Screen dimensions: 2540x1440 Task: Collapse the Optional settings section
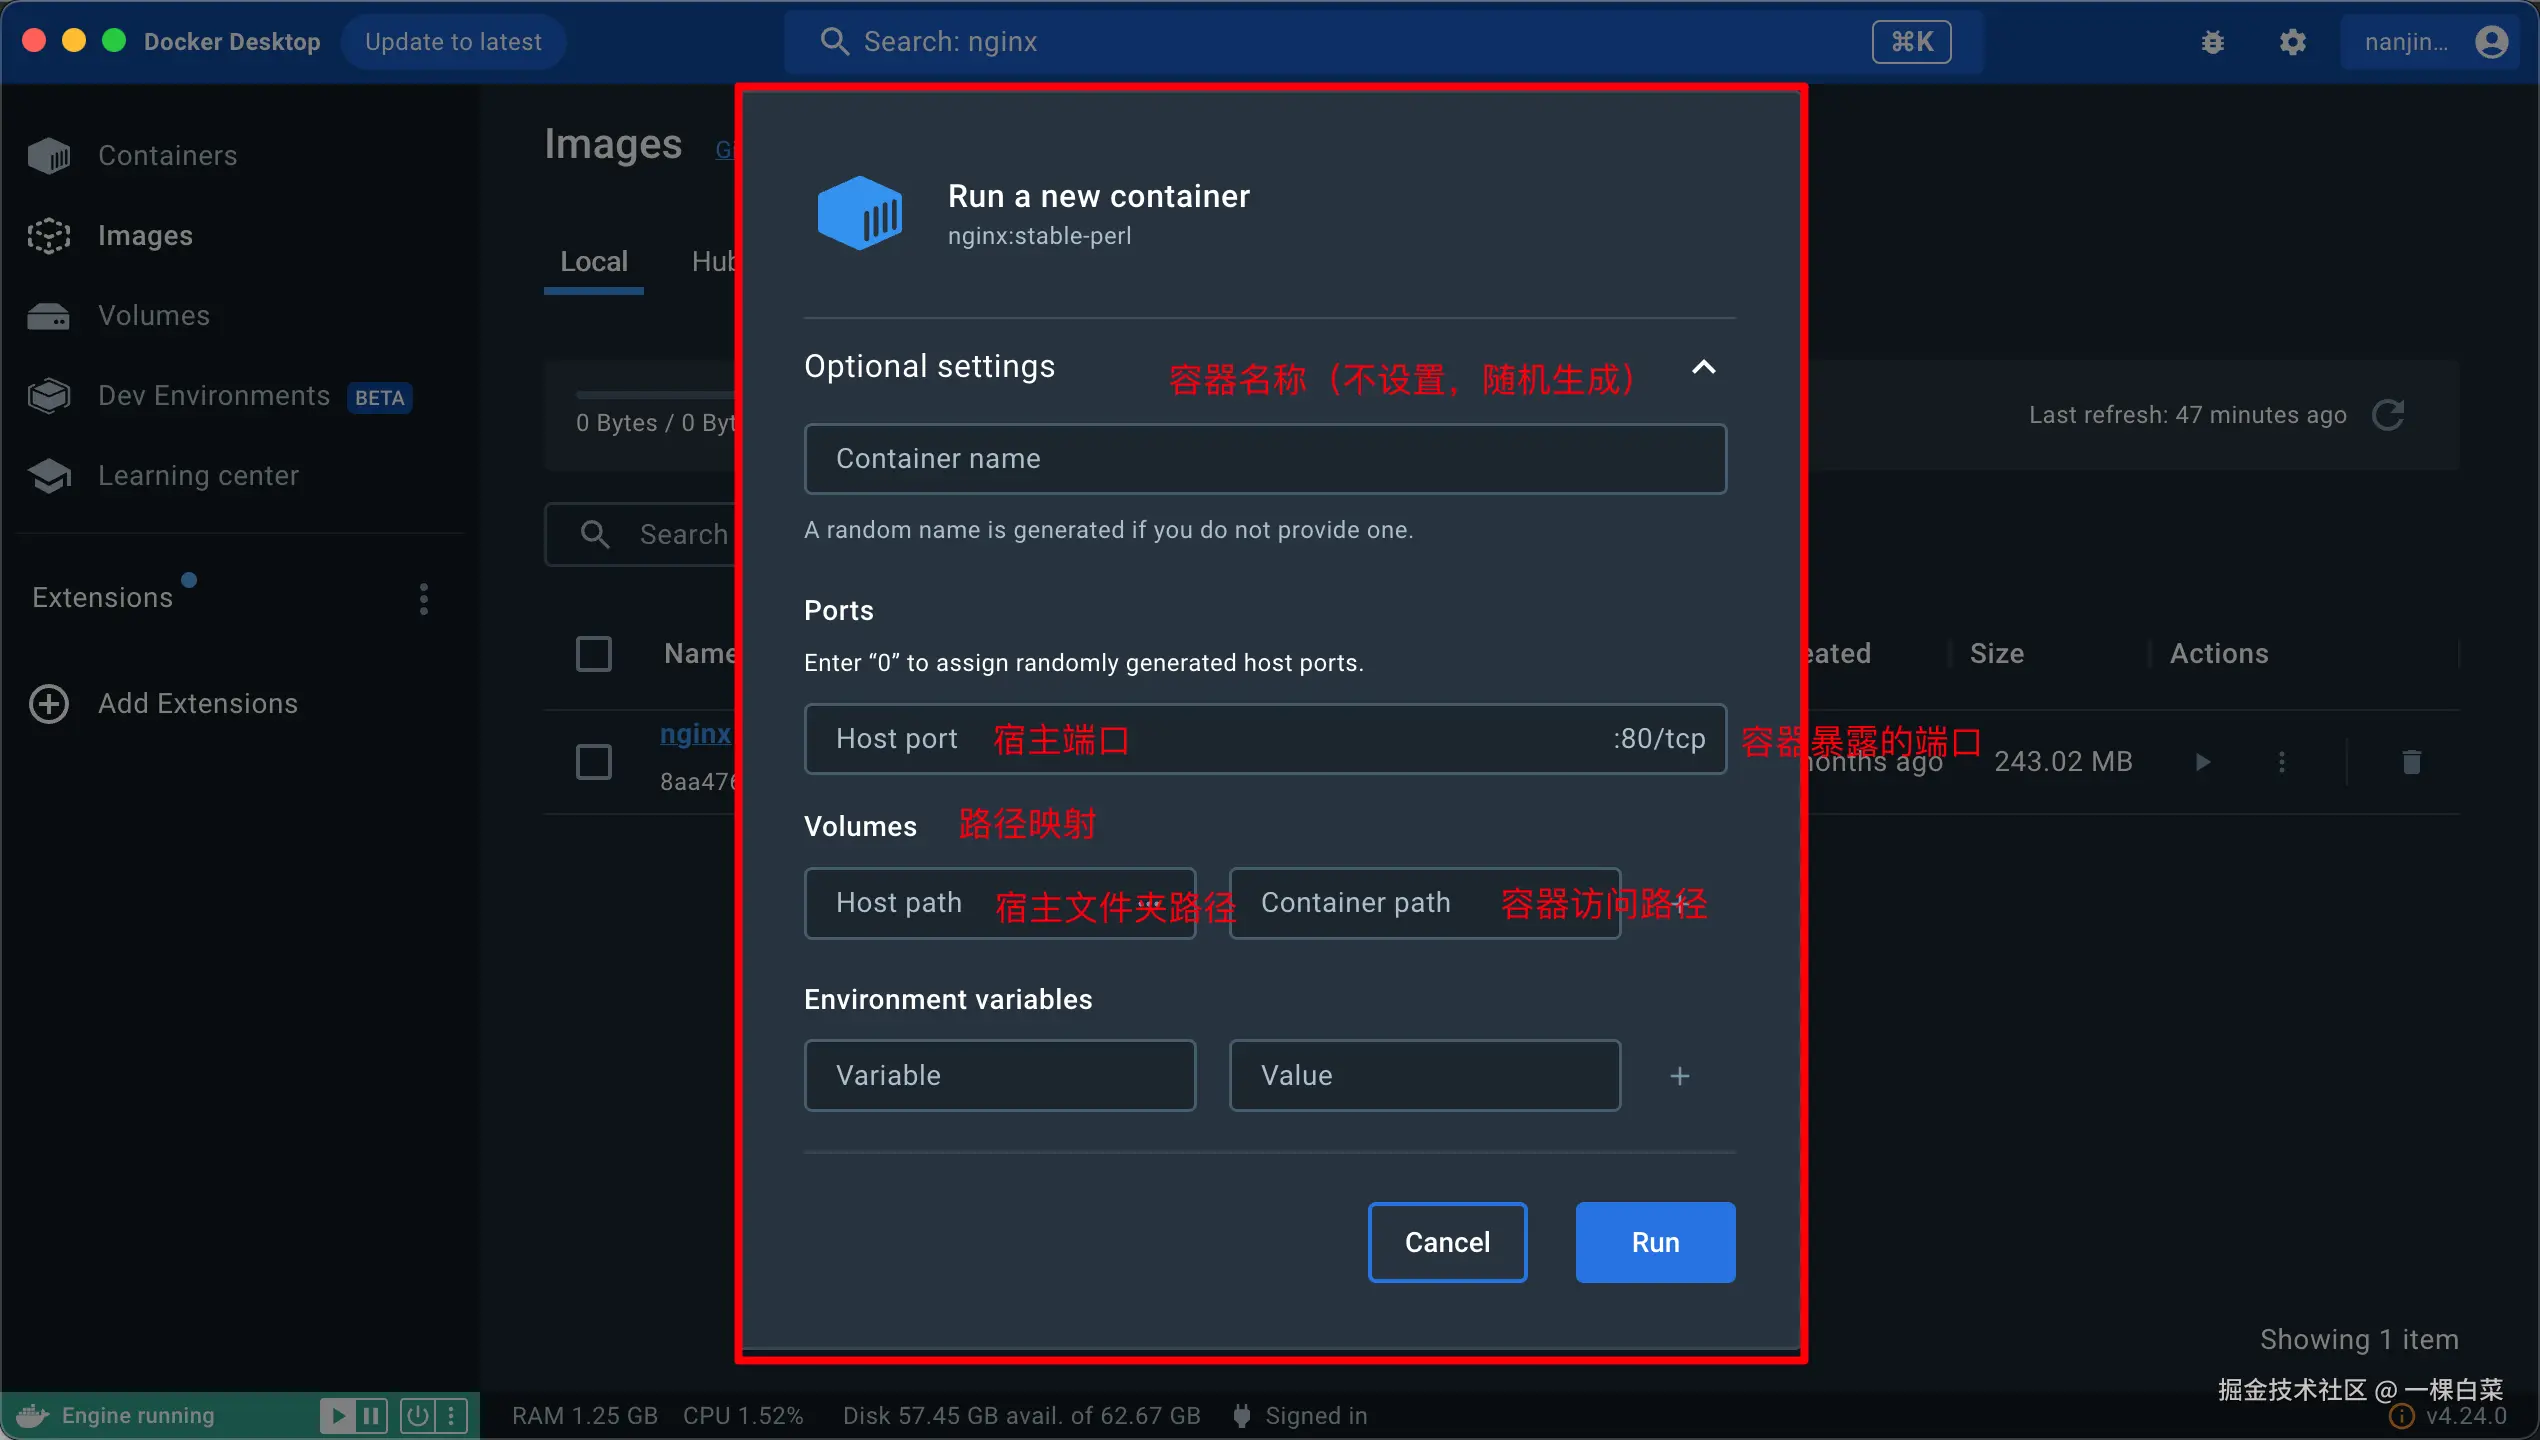(1703, 367)
